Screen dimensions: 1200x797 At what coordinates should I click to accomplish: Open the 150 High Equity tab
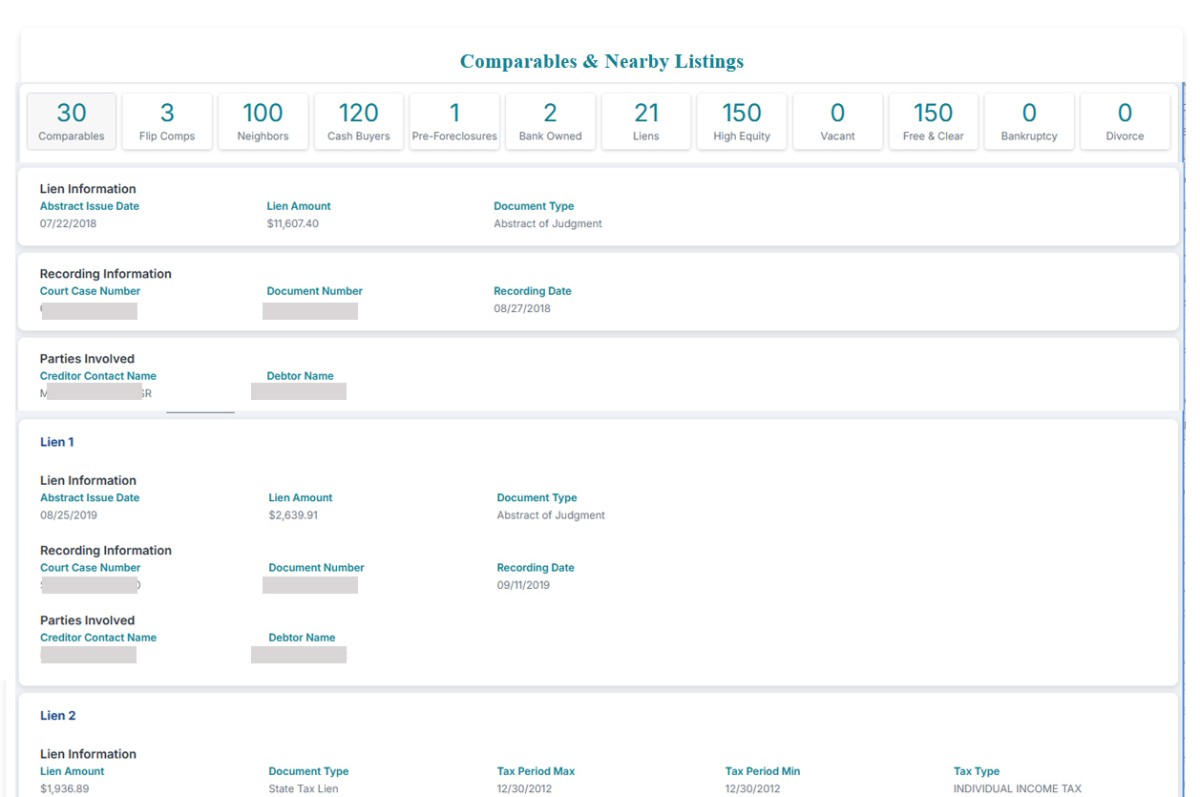(742, 121)
